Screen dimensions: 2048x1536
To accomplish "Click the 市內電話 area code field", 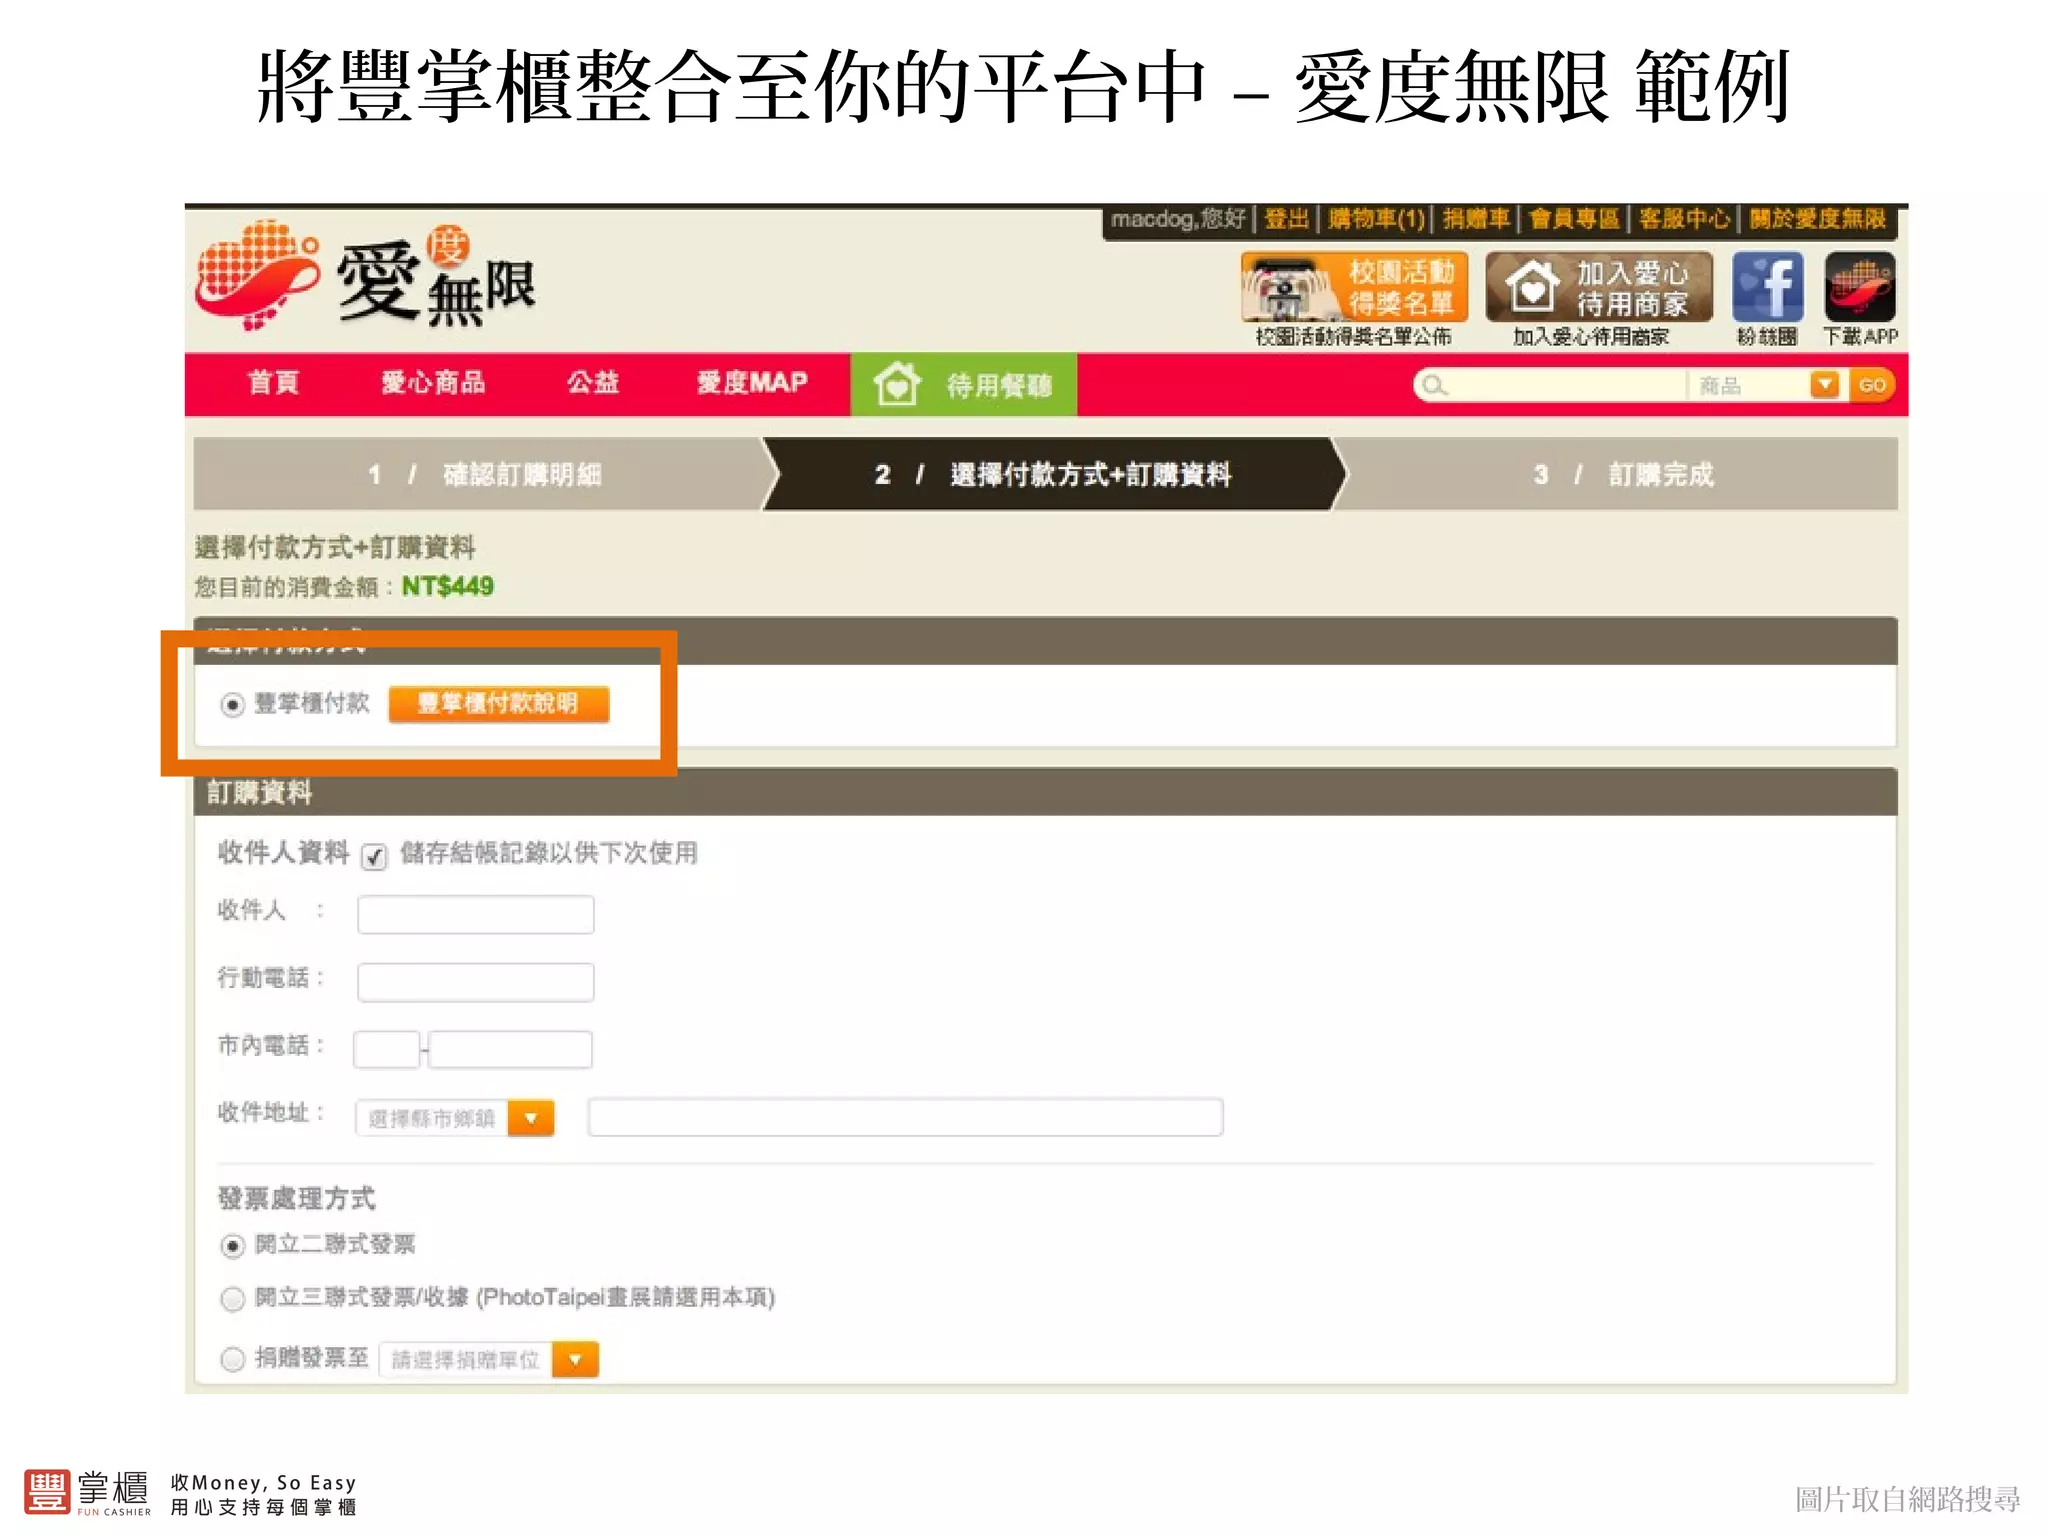I will (386, 1050).
